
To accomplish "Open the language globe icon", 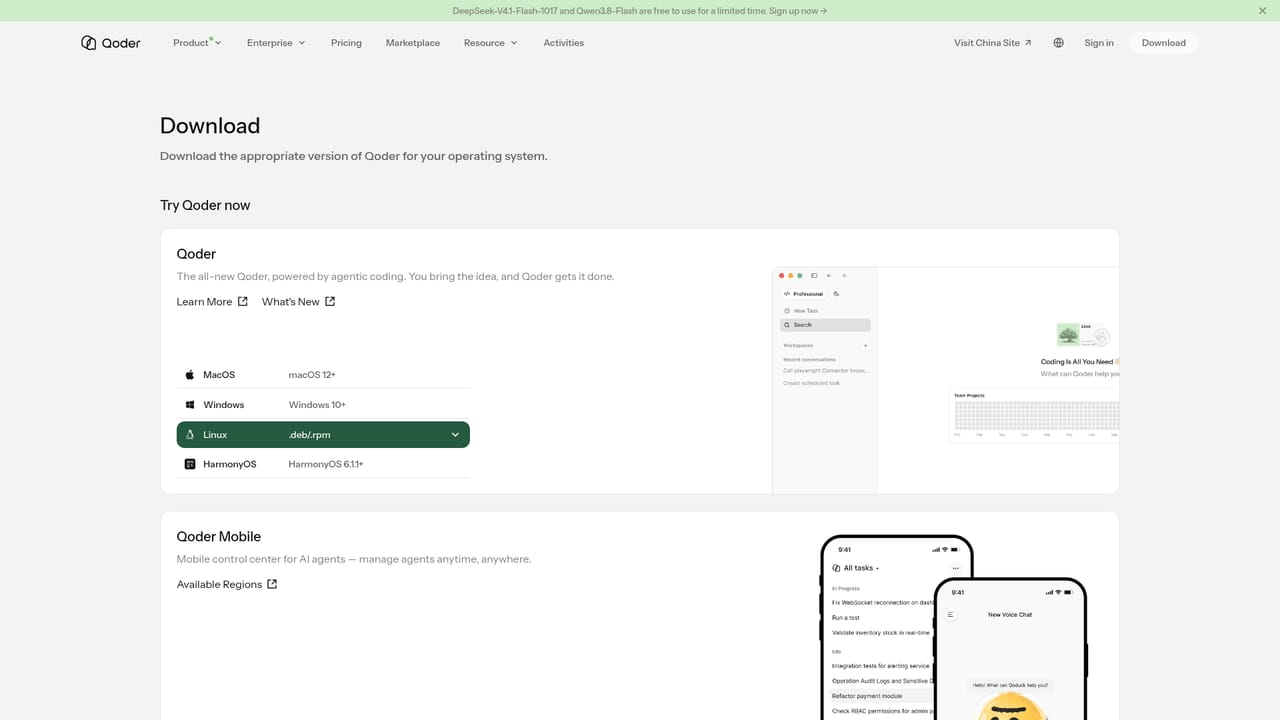I will point(1058,43).
